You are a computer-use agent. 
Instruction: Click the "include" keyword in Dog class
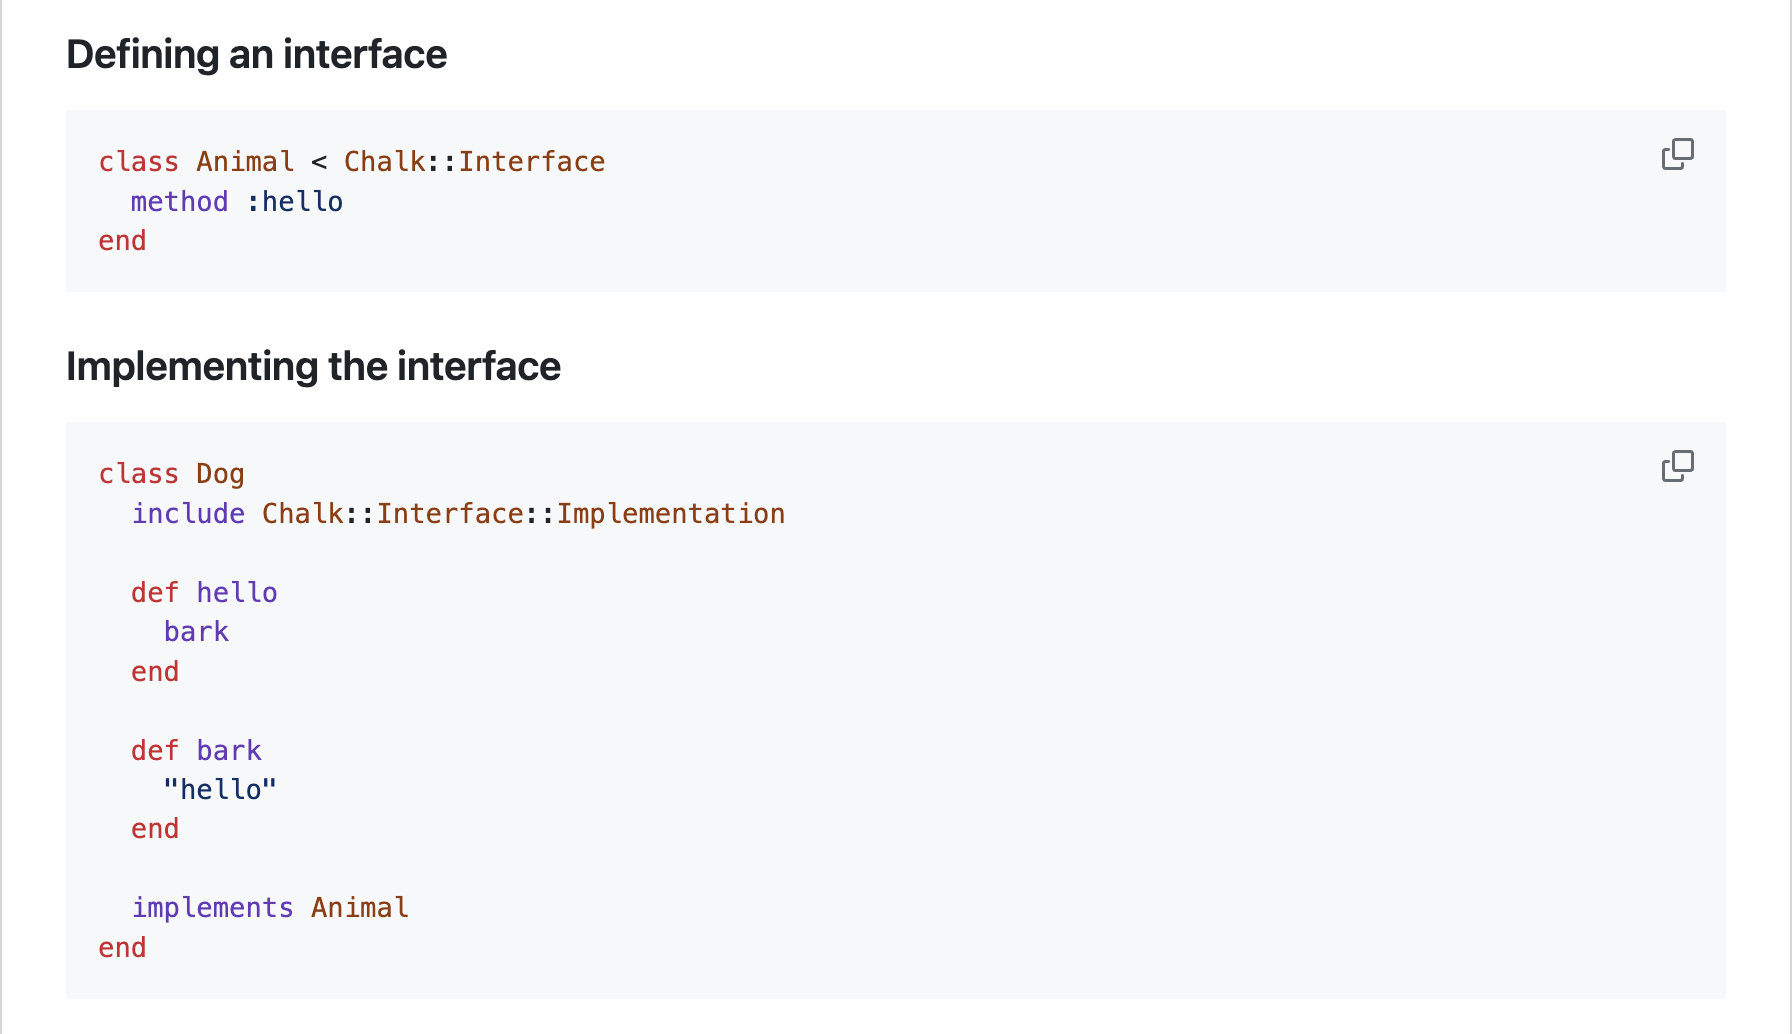(x=188, y=514)
